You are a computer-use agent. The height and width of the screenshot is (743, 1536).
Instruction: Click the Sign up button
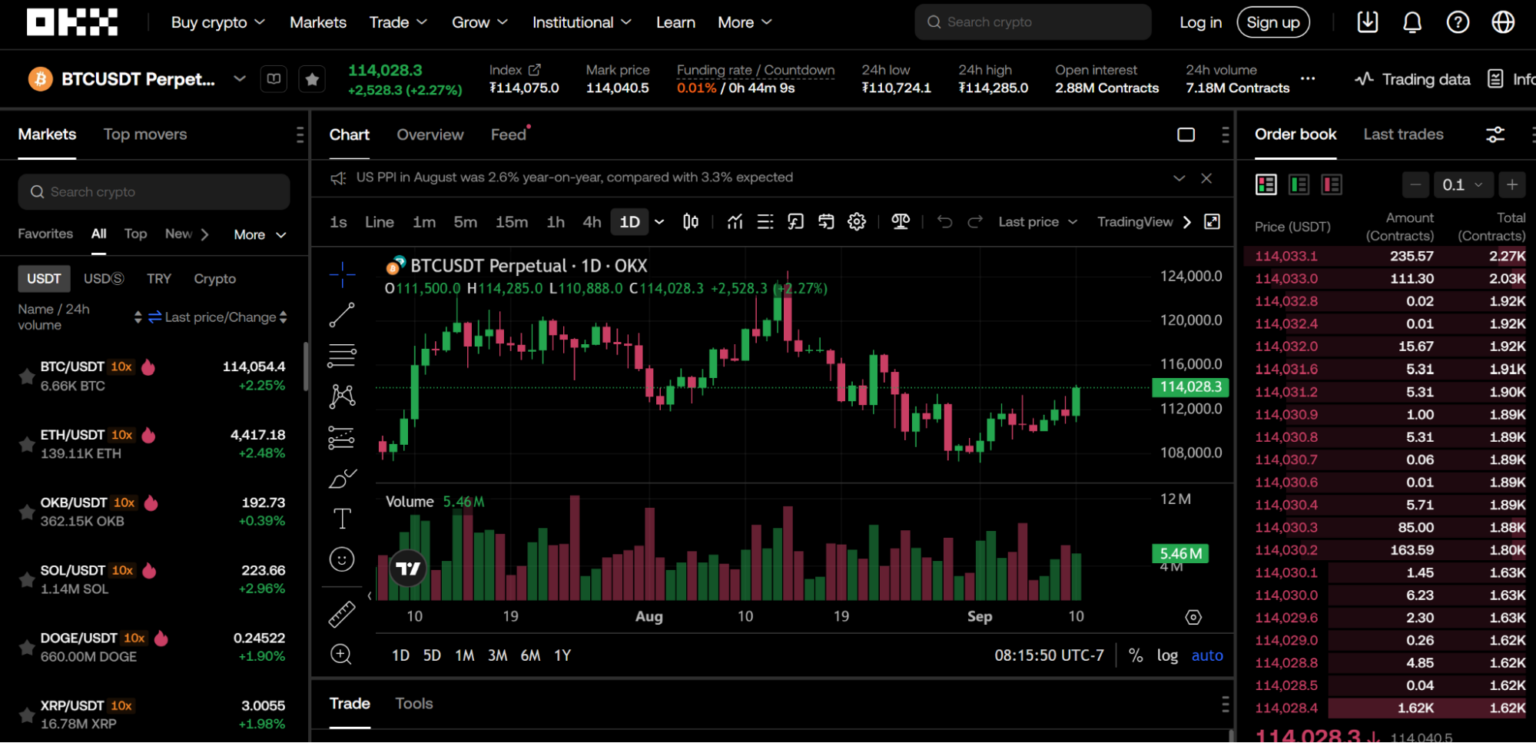[1273, 22]
